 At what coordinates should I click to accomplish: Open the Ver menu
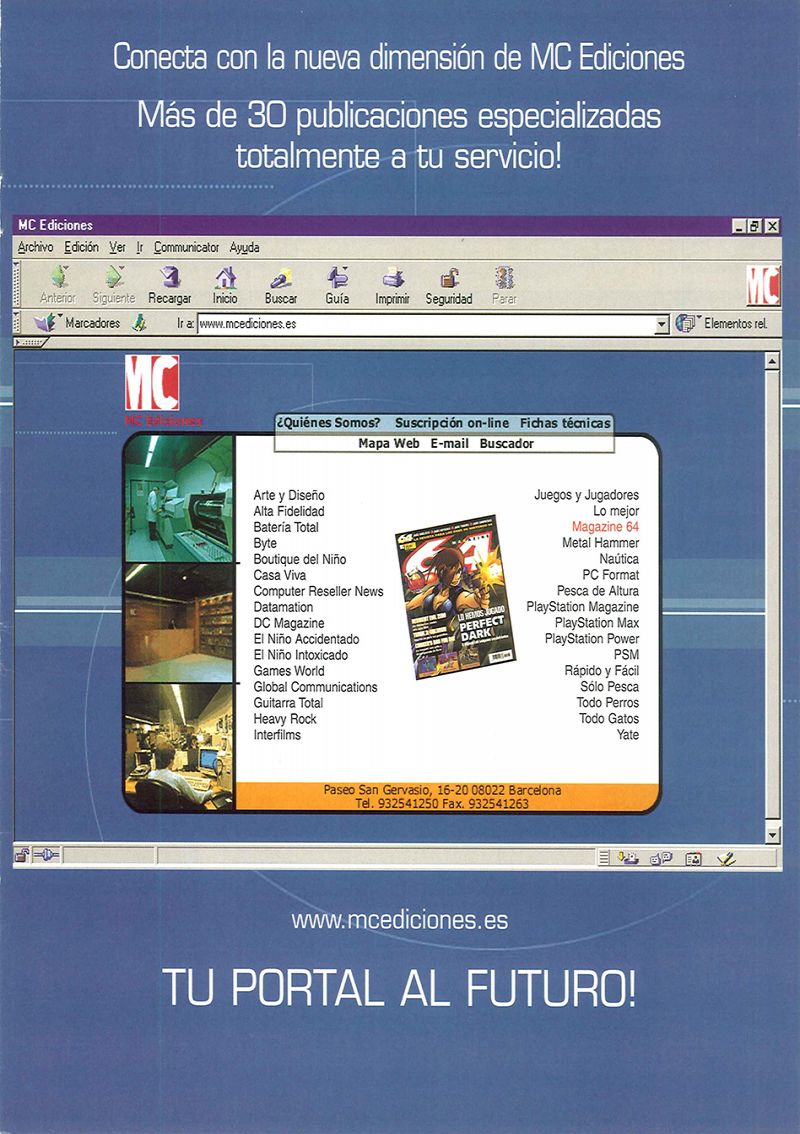[117, 247]
